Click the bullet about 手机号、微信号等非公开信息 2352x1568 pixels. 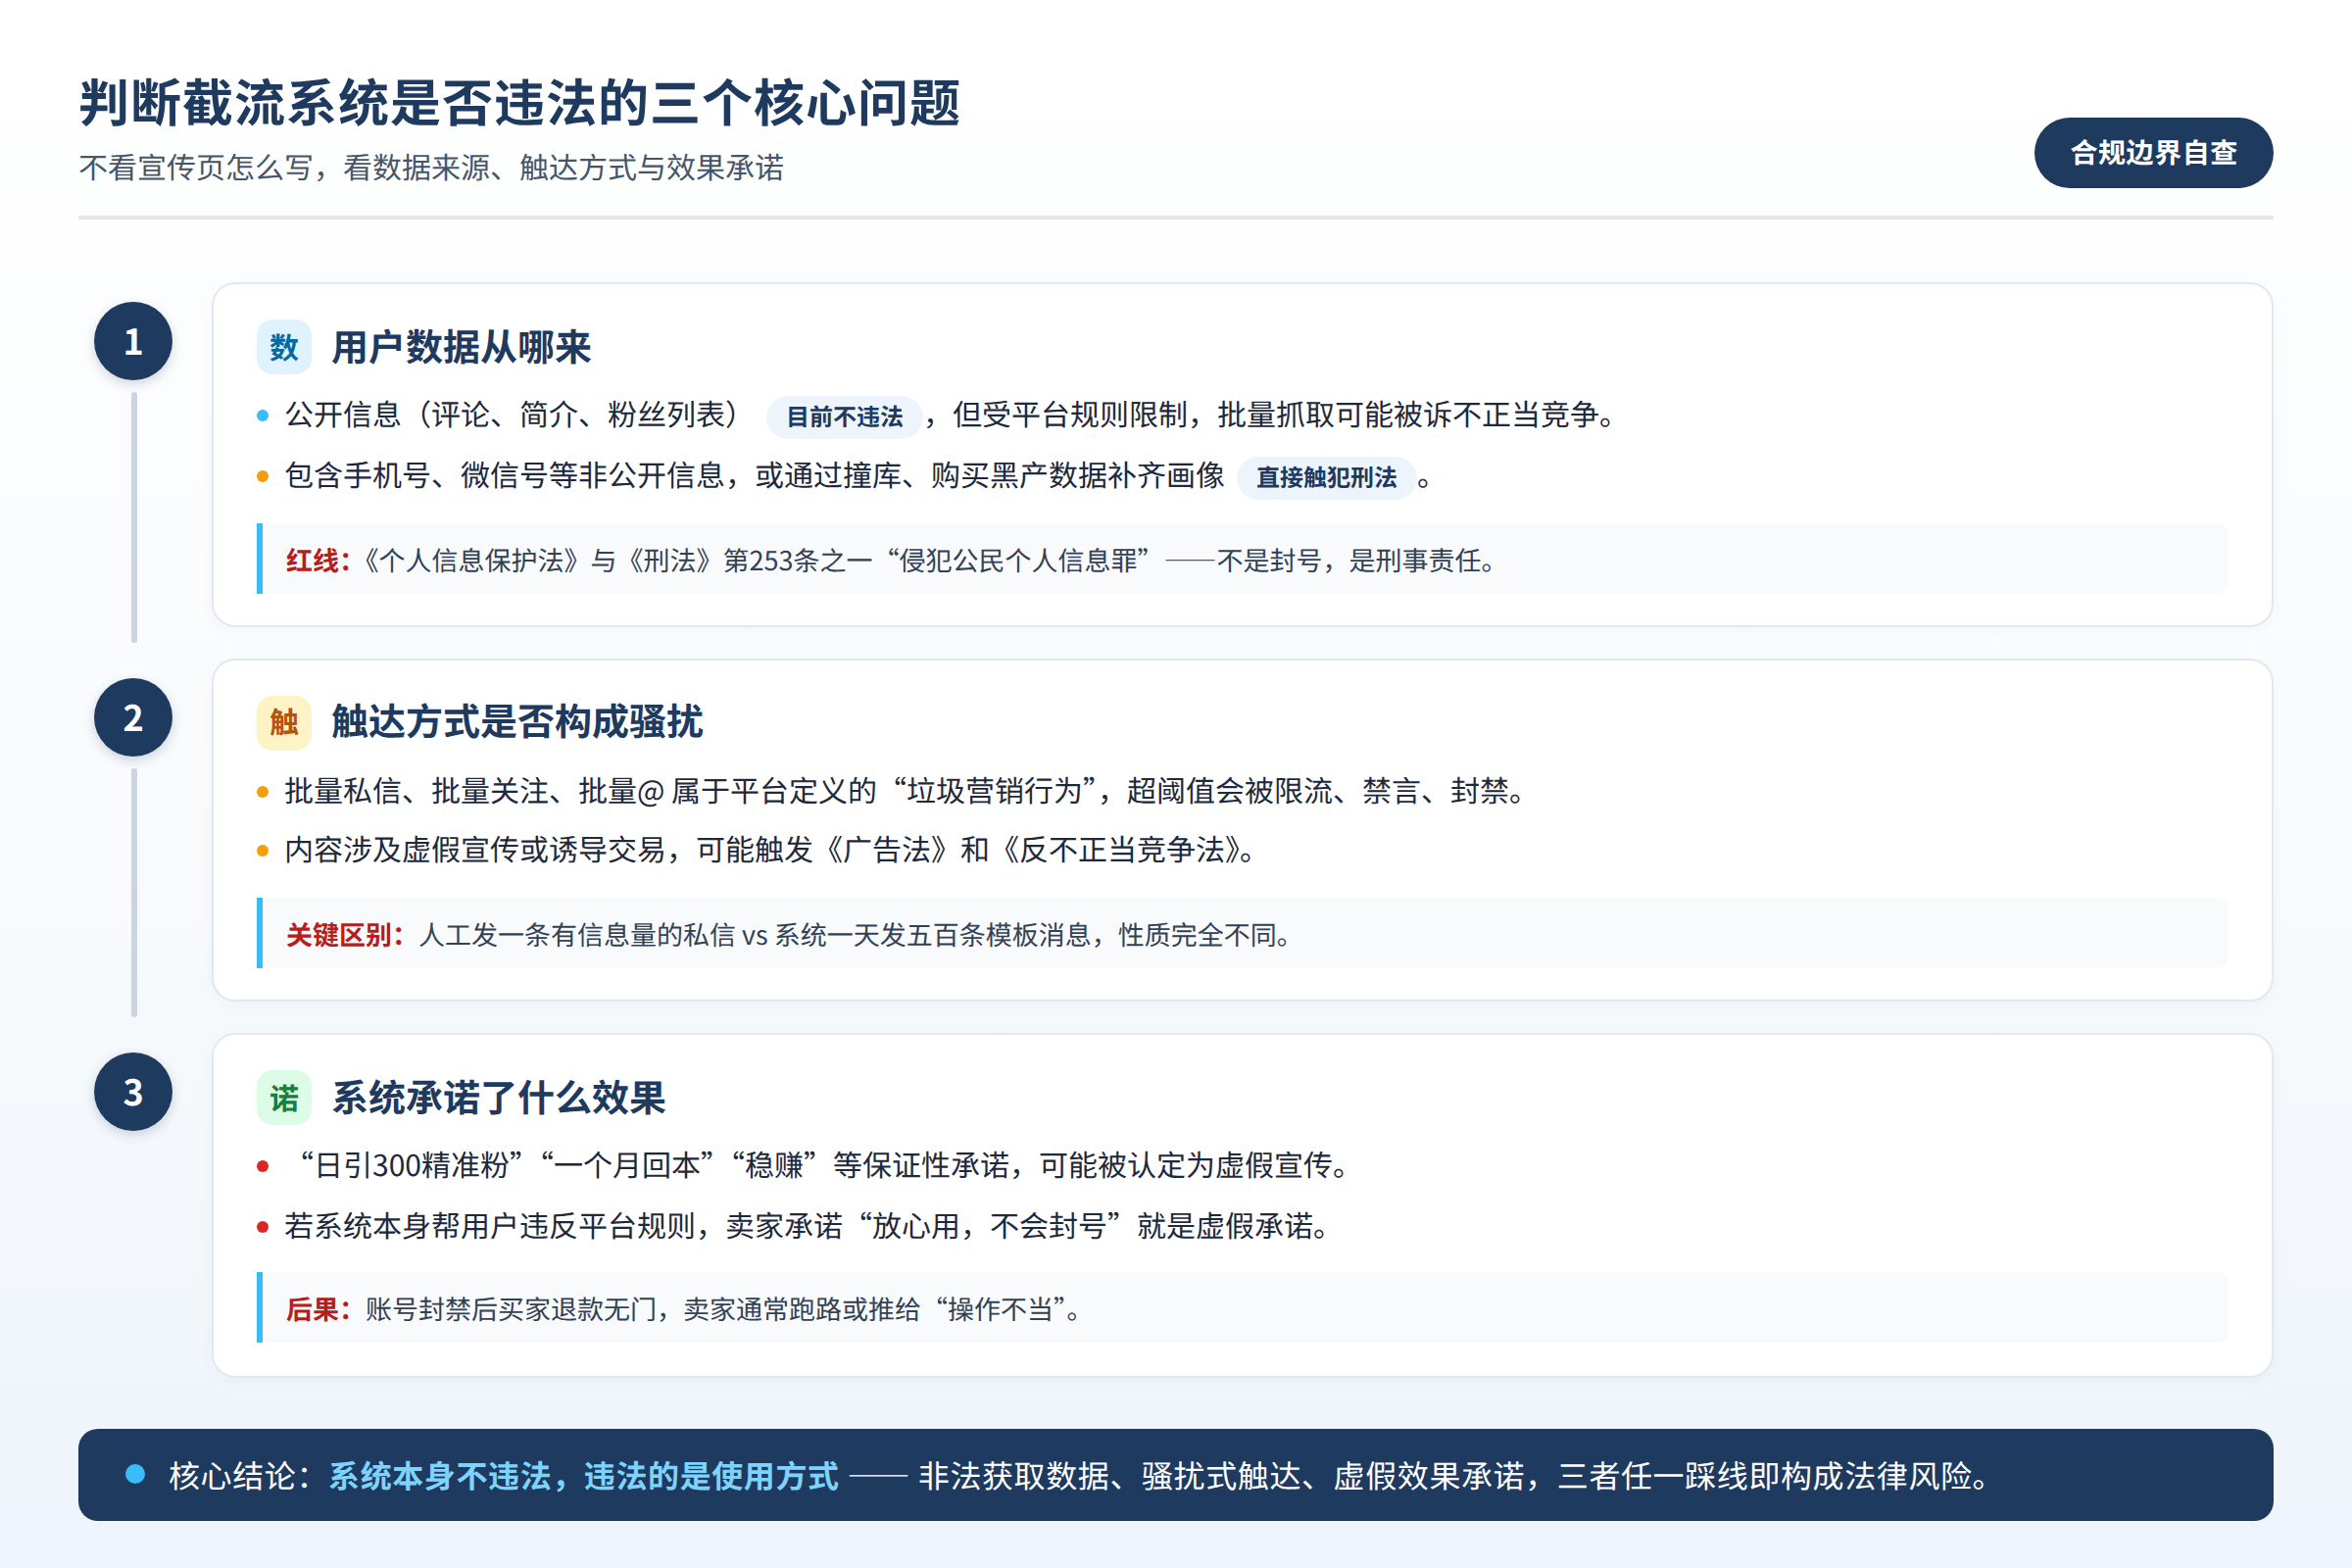845,476
